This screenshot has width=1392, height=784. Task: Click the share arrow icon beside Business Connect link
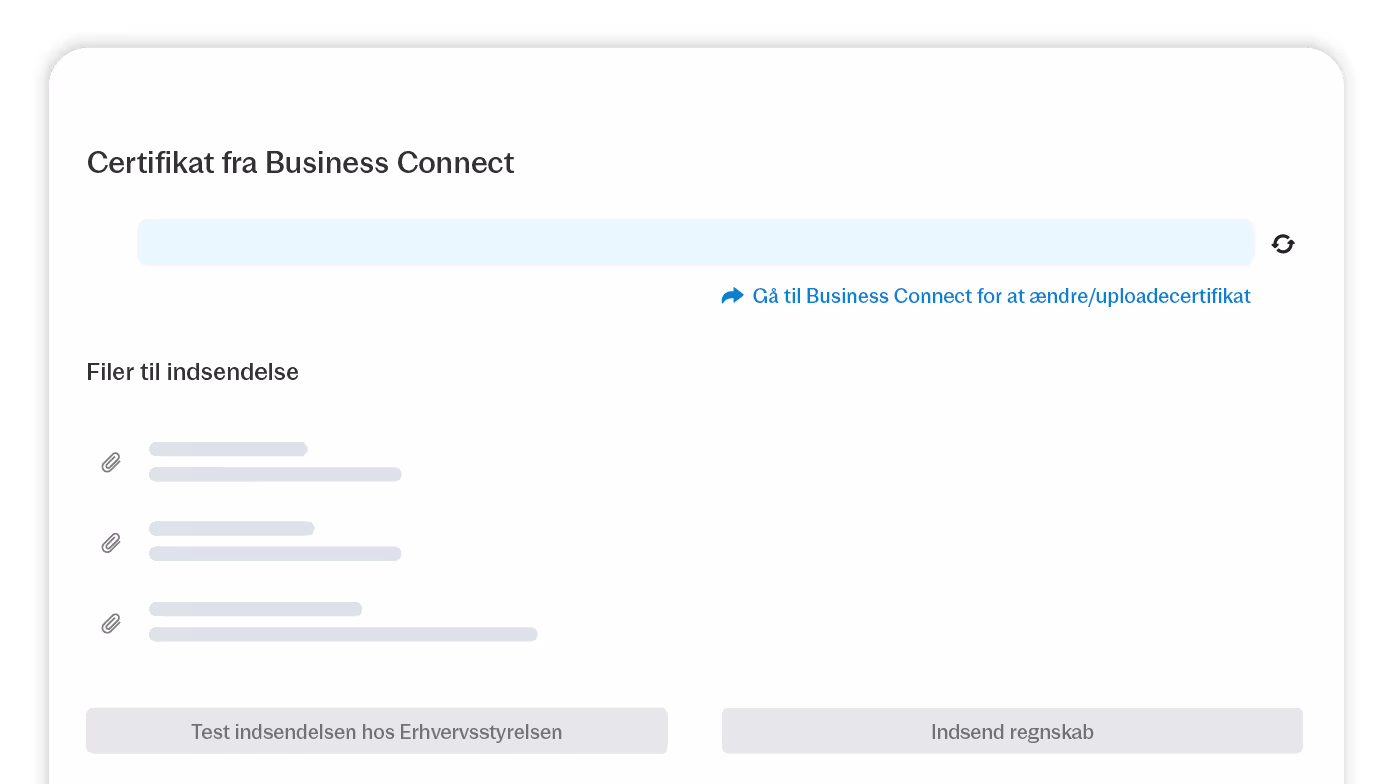tap(732, 296)
